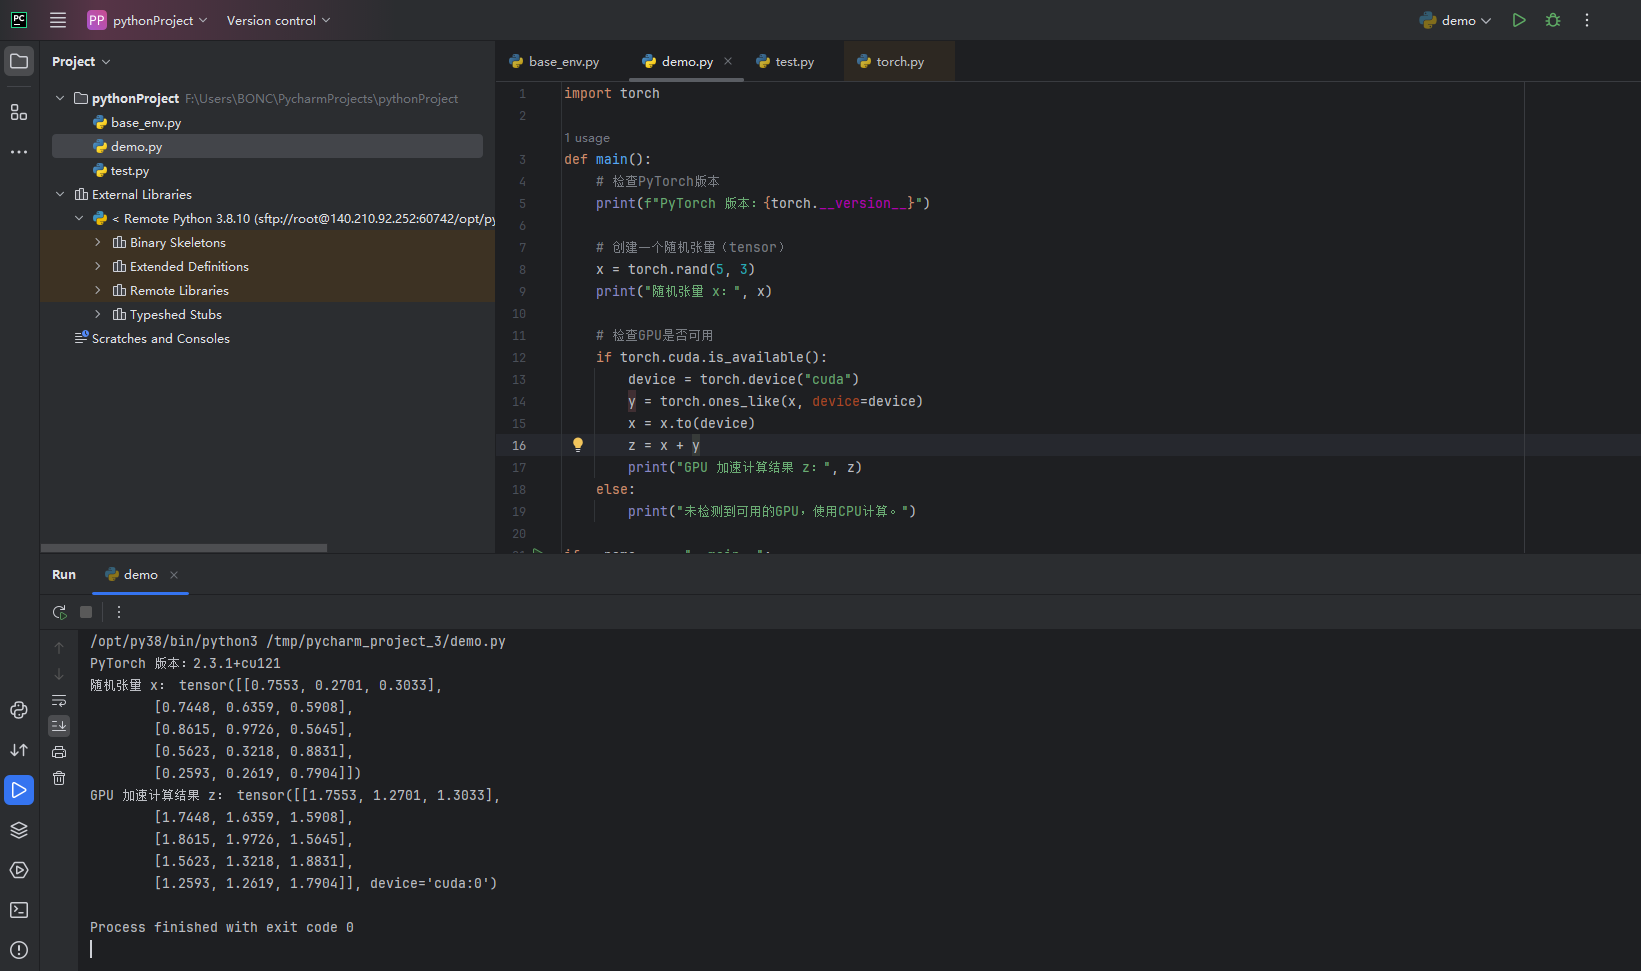Open run toolbar more options
Screen dimensions: 1641x971
(119, 612)
